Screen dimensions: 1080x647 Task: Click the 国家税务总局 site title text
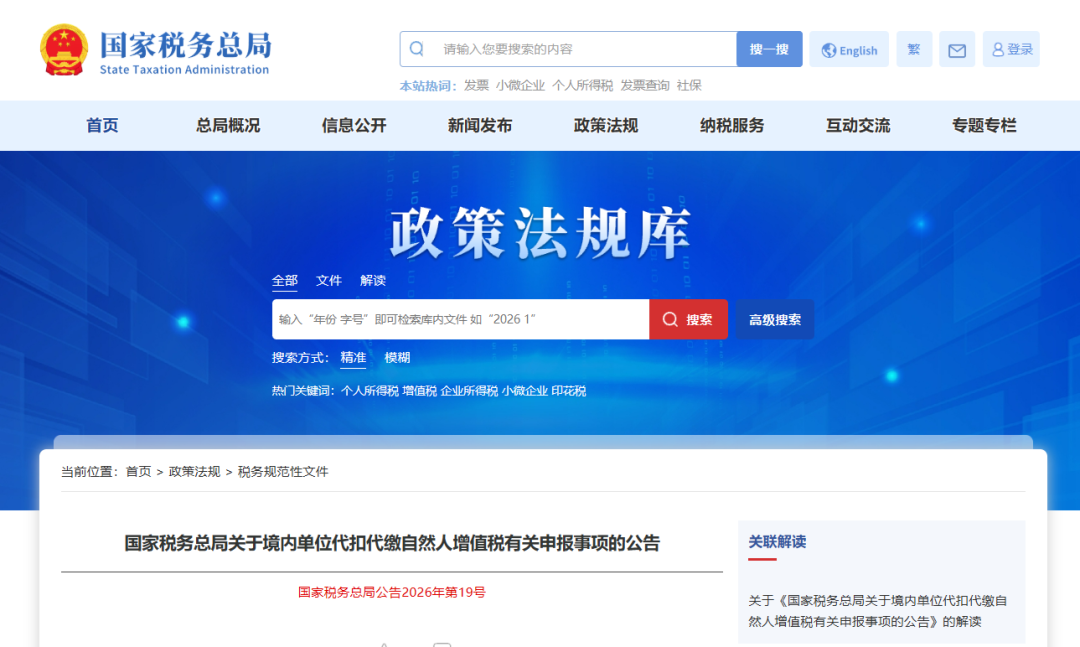point(185,44)
